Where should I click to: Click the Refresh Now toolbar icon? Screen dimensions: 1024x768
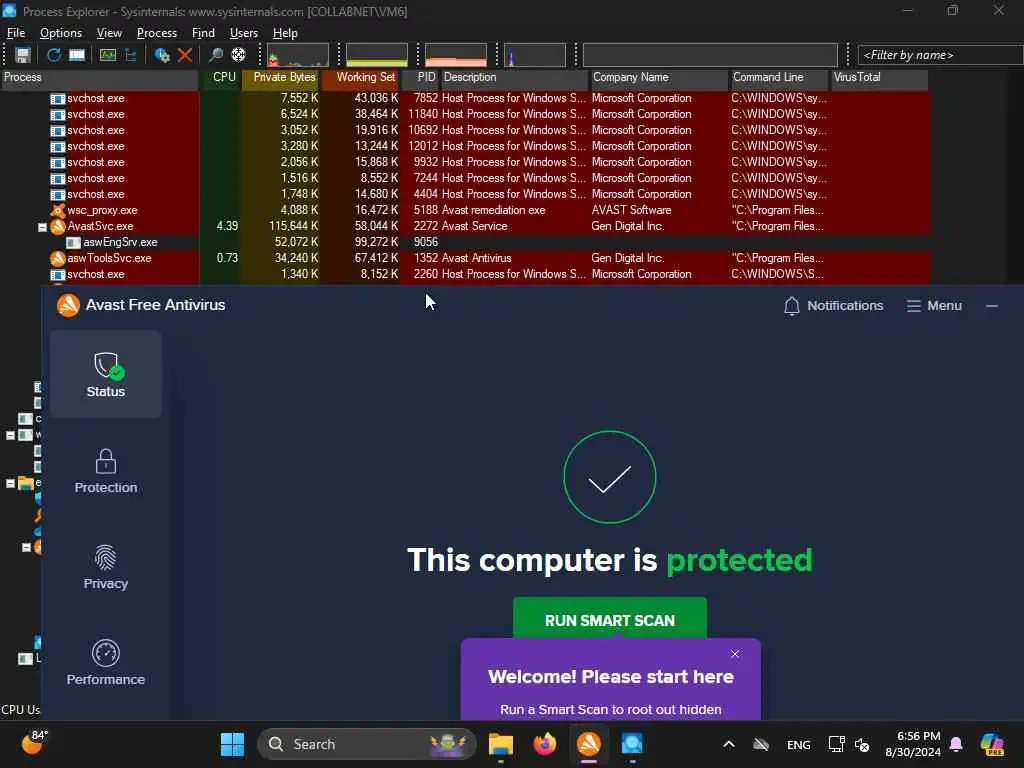click(54, 55)
